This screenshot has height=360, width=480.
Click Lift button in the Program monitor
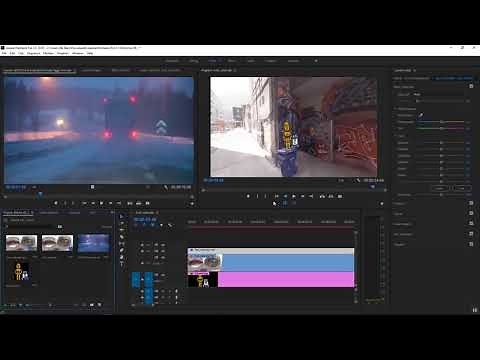click(322, 196)
